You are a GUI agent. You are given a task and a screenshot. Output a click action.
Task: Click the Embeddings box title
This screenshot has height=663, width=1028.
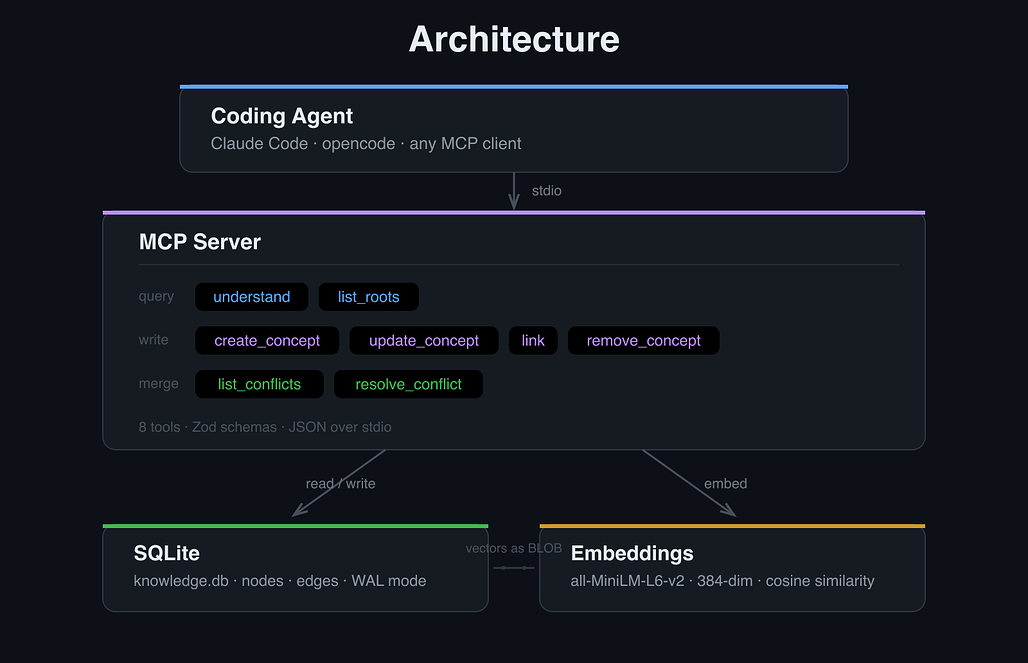pyautogui.click(x=632, y=553)
